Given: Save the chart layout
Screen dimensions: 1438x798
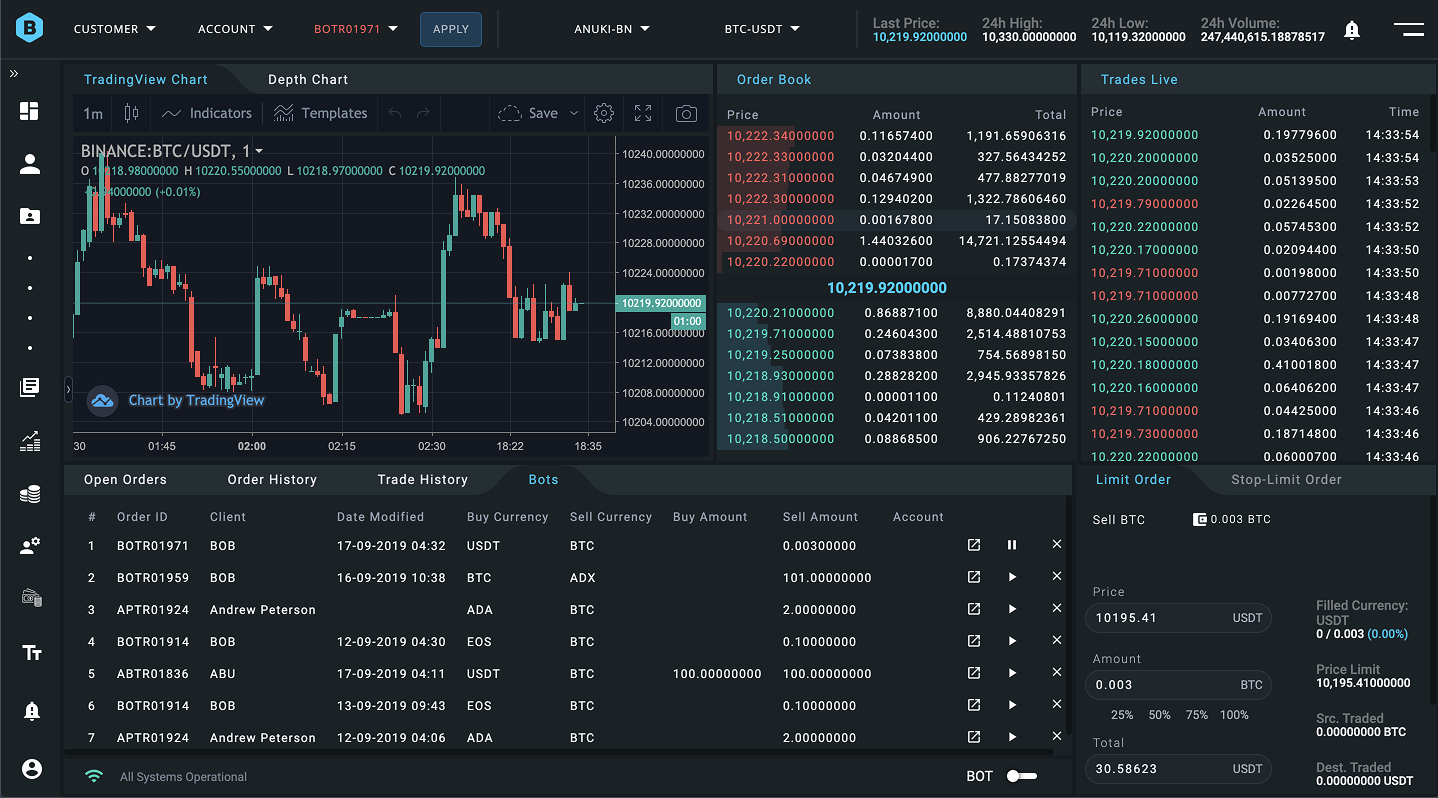Looking at the screenshot, I should [529, 113].
